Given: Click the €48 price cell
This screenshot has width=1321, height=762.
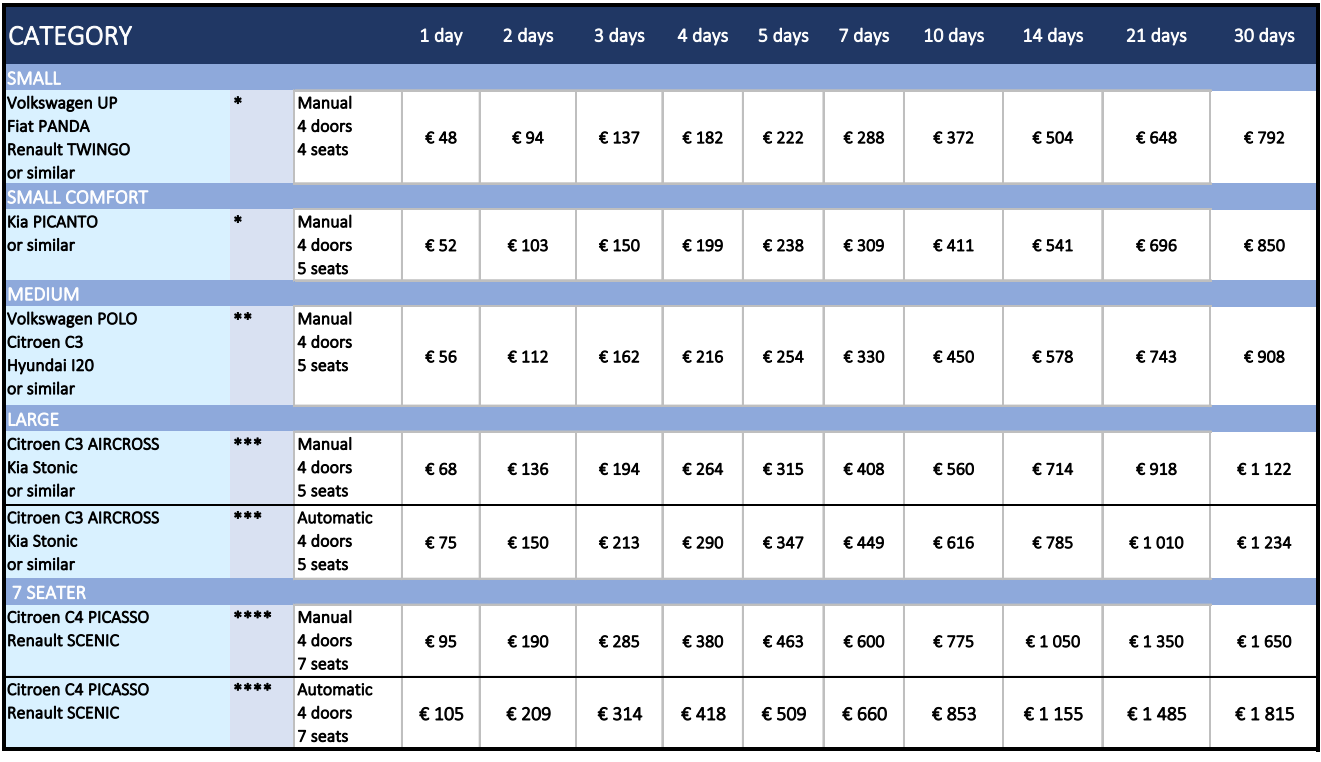Looking at the screenshot, I should (441, 138).
